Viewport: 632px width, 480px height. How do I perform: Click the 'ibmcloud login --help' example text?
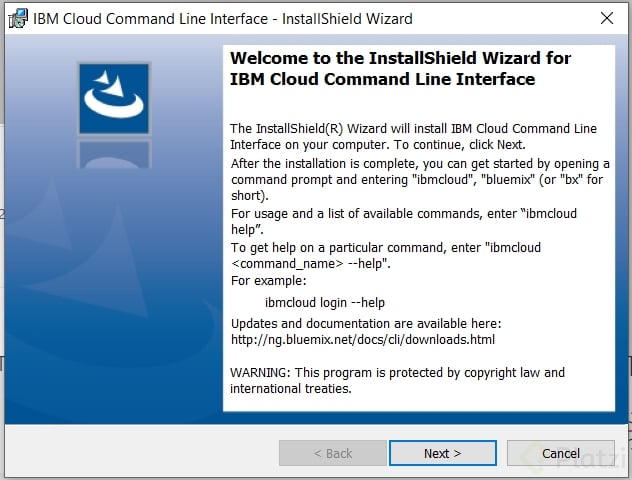coord(325,302)
